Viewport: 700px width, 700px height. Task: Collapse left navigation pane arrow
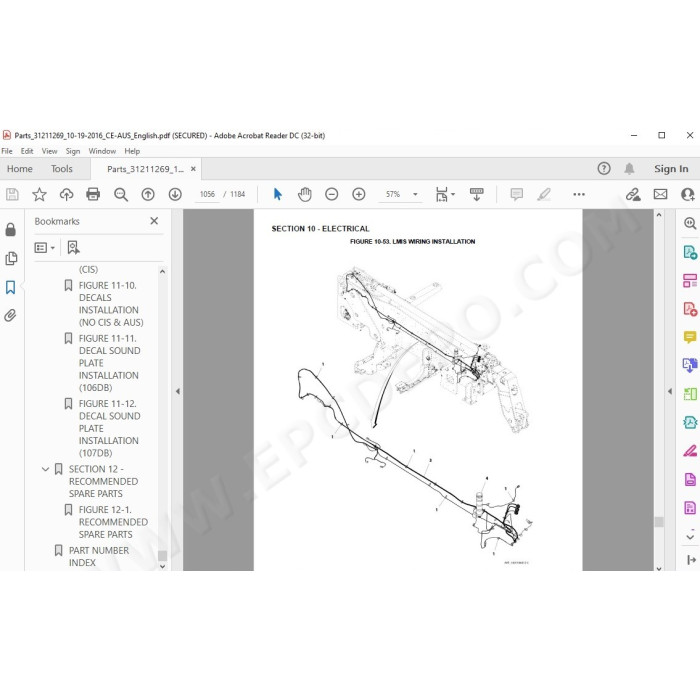click(178, 392)
